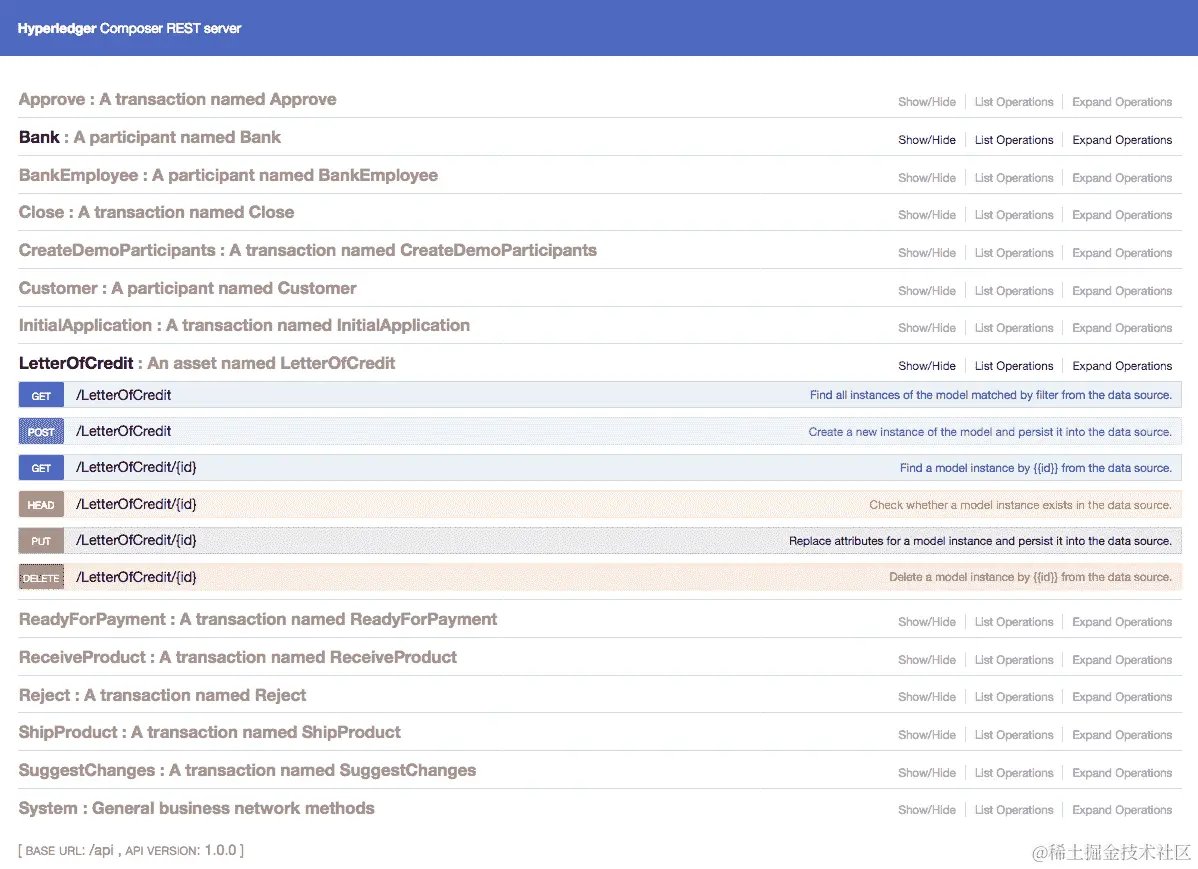This screenshot has width=1198, height=869.
Task: Click the PUT method badge
Action: tap(41, 541)
